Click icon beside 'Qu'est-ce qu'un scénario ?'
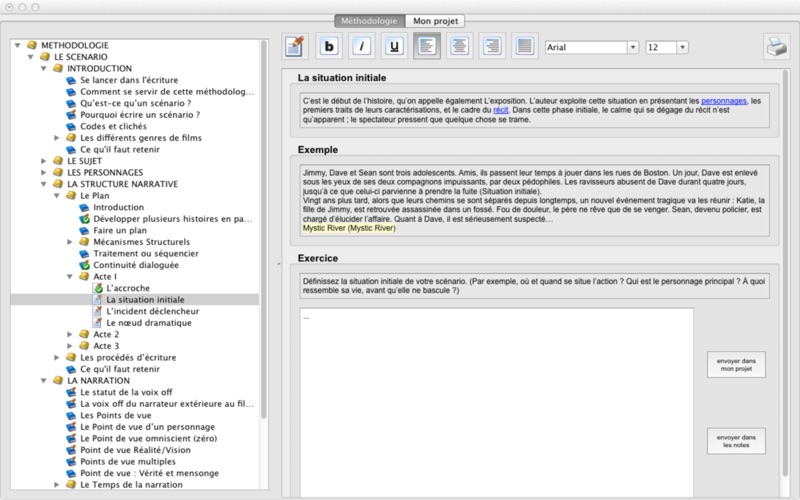This screenshot has height=500, width=800. click(x=71, y=103)
